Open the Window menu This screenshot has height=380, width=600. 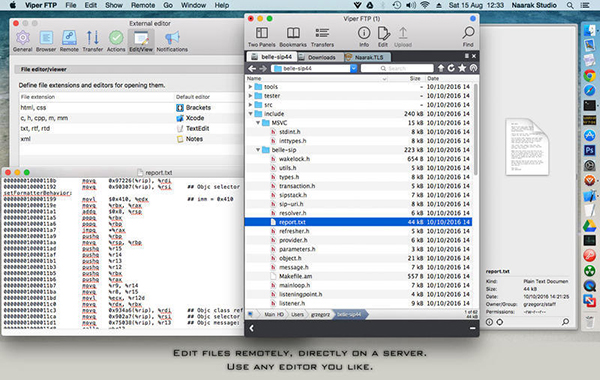(193, 5)
